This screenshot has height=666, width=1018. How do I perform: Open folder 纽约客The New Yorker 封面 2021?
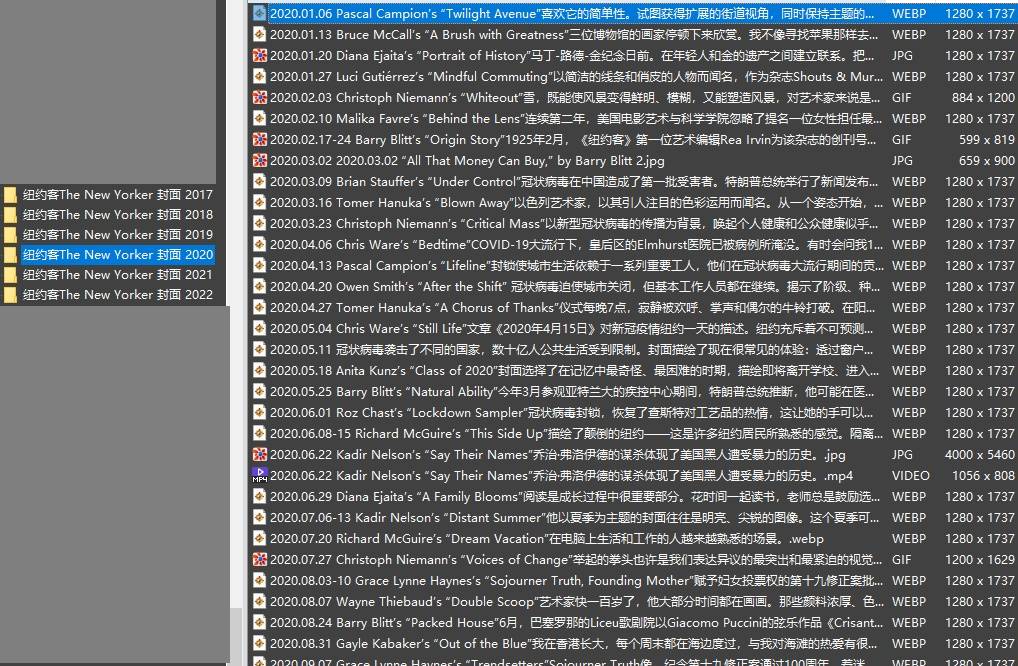118,275
